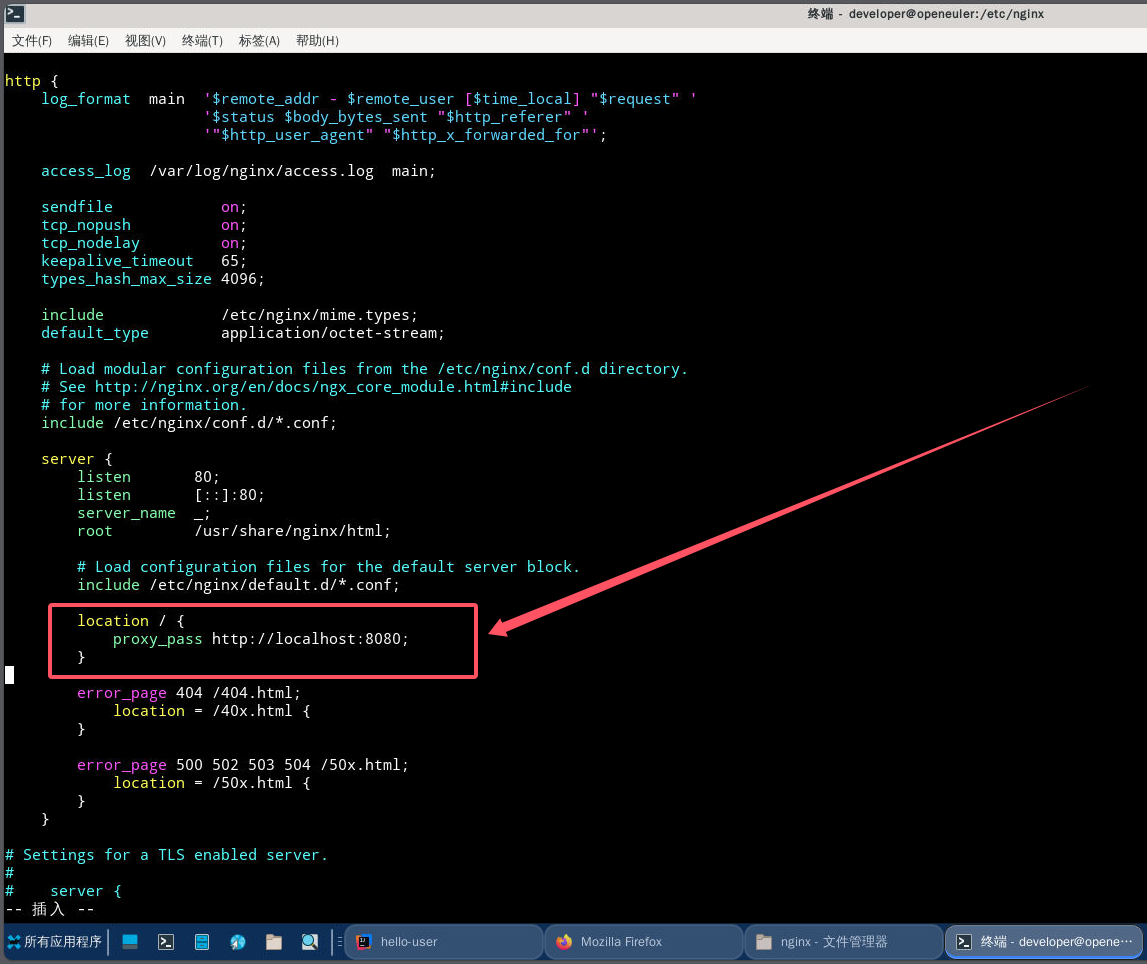The height and width of the screenshot is (964, 1147).
Task: Open the 编辑(E) menu
Action: [x=88, y=41]
